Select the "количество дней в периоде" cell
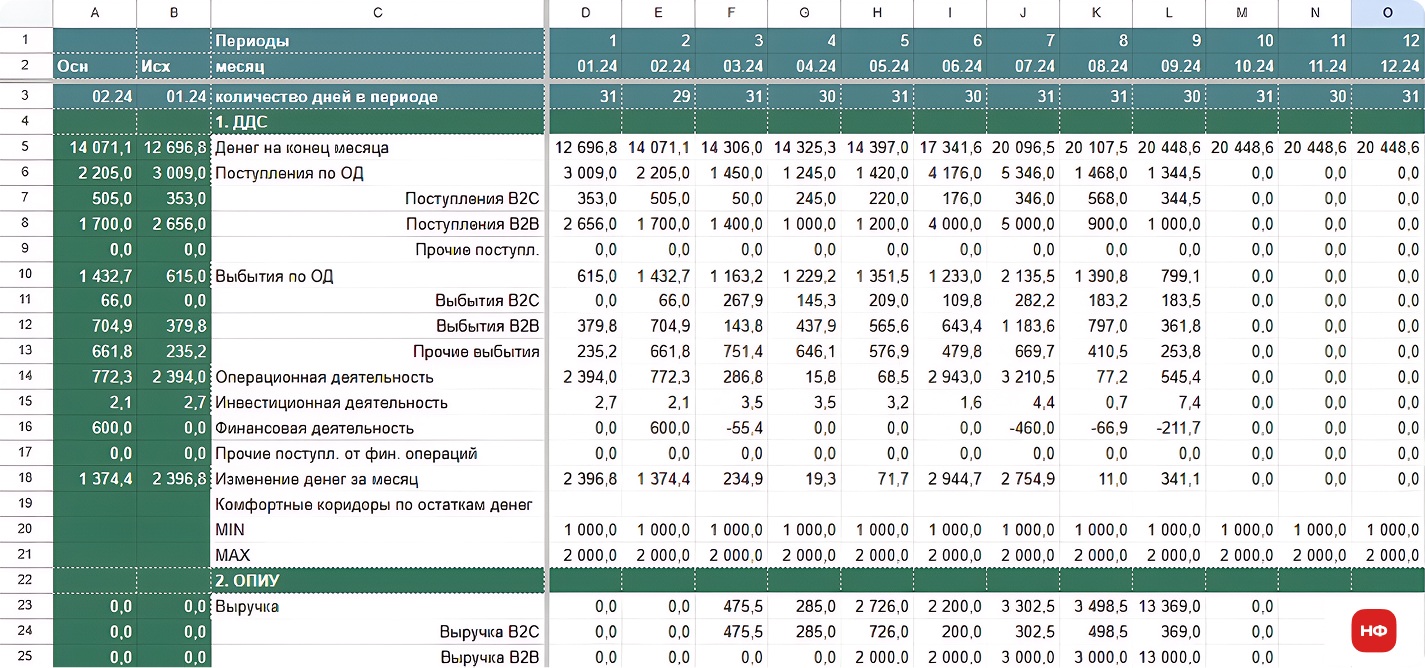The image size is (1425, 668). coord(377,97)
